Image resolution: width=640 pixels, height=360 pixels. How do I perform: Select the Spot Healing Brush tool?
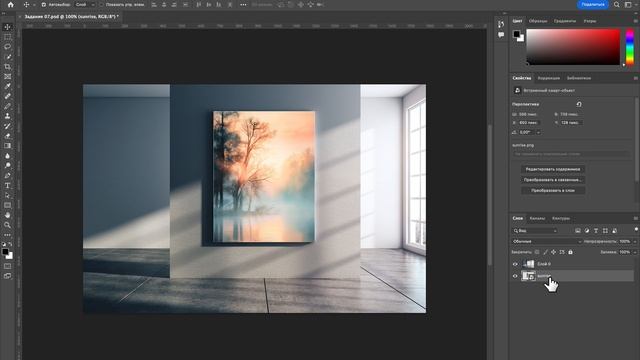[7, 96]
